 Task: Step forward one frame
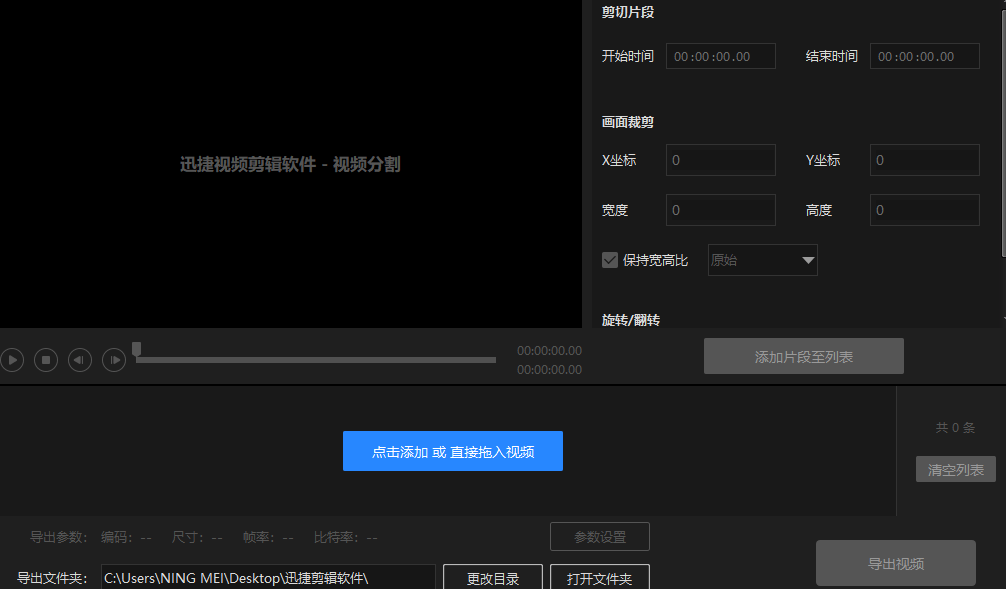[x=114, y=360]
